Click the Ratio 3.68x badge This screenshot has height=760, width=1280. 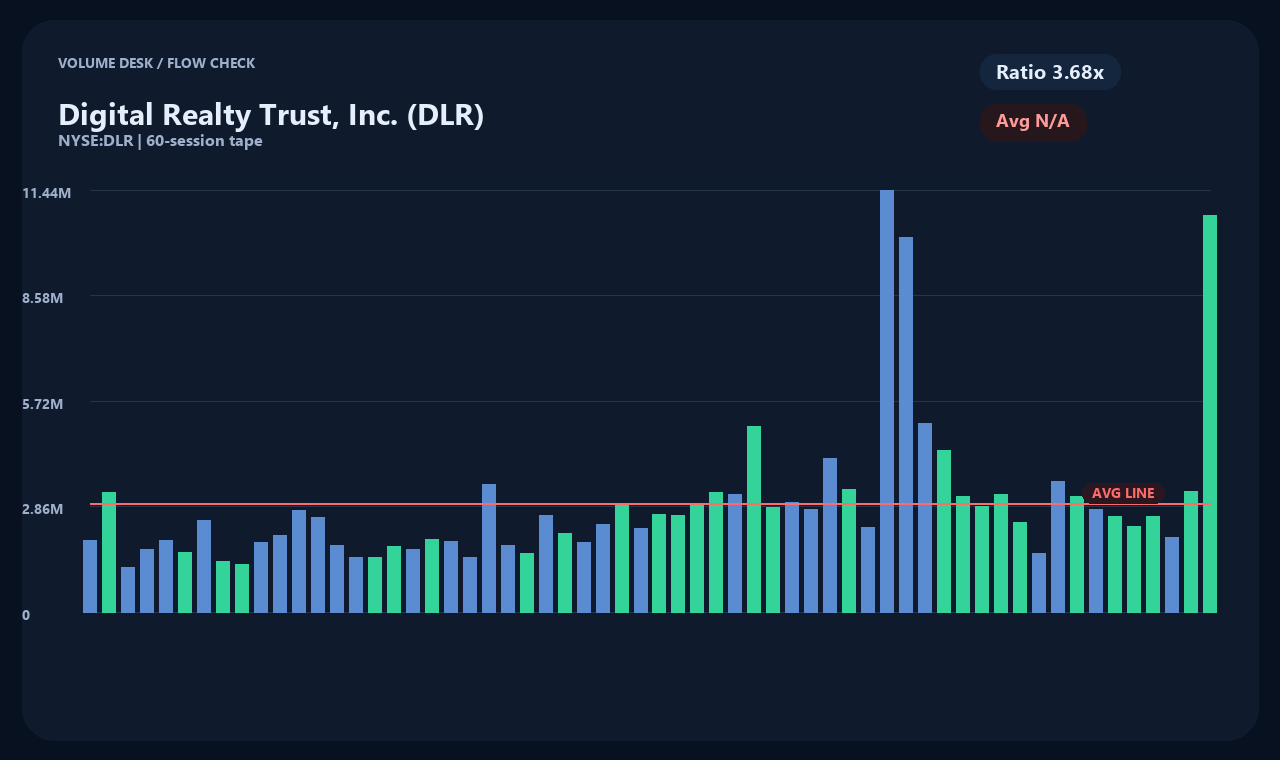pyautogui.click(x=1050, y=72)
